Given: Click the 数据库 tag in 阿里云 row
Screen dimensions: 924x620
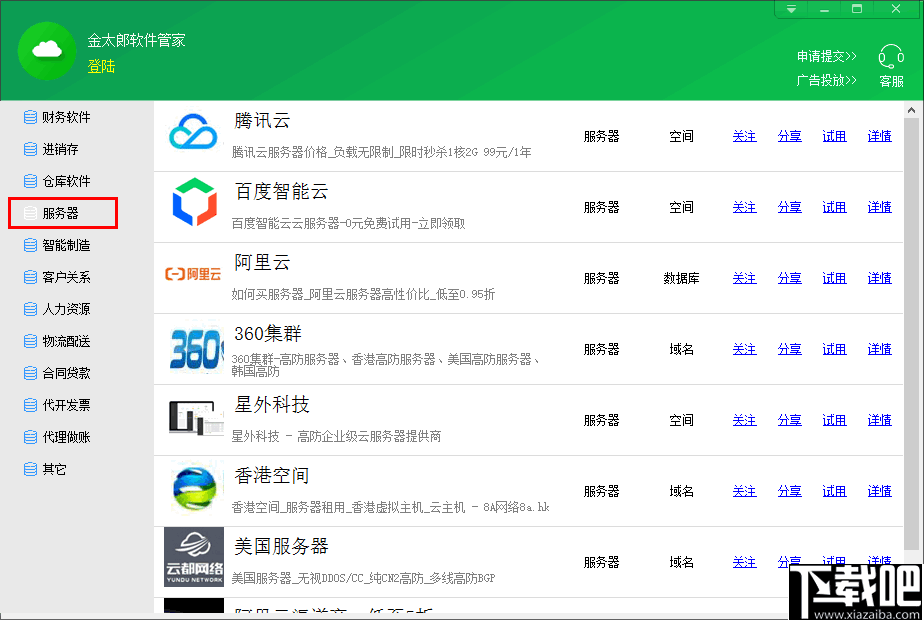Looking at the screenshot, I should pos(681,278).
